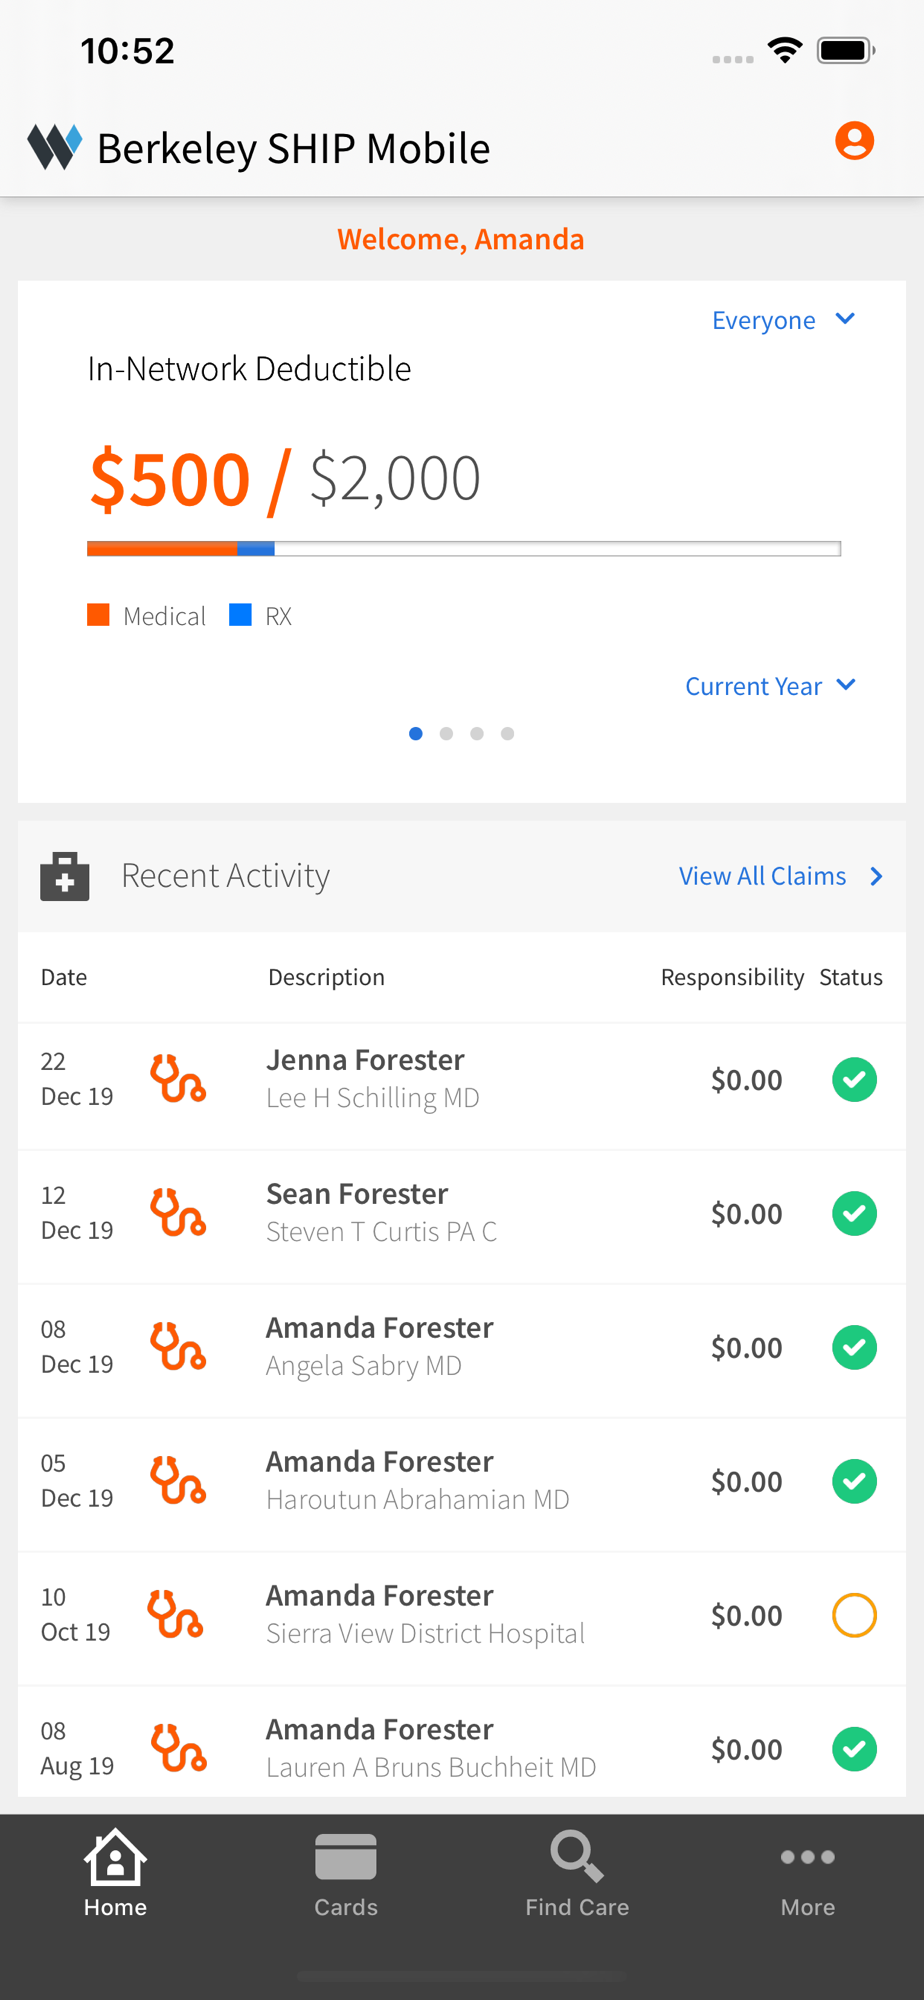The height and width of the screenshot is (2000, 924).
Task: Tap stethoscope icon for Sean Forester claim
Action: coord(178,1213)
